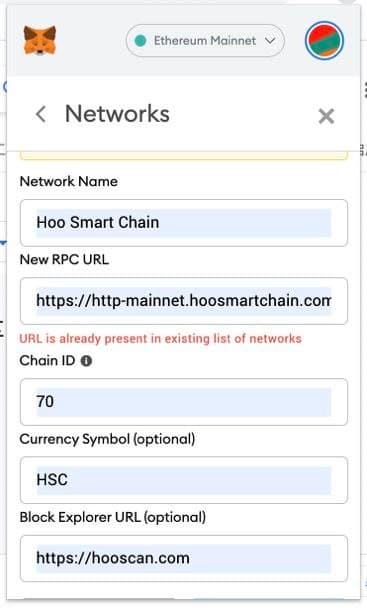Click the Block Explorer URL (optional) label

click(113, 517)
